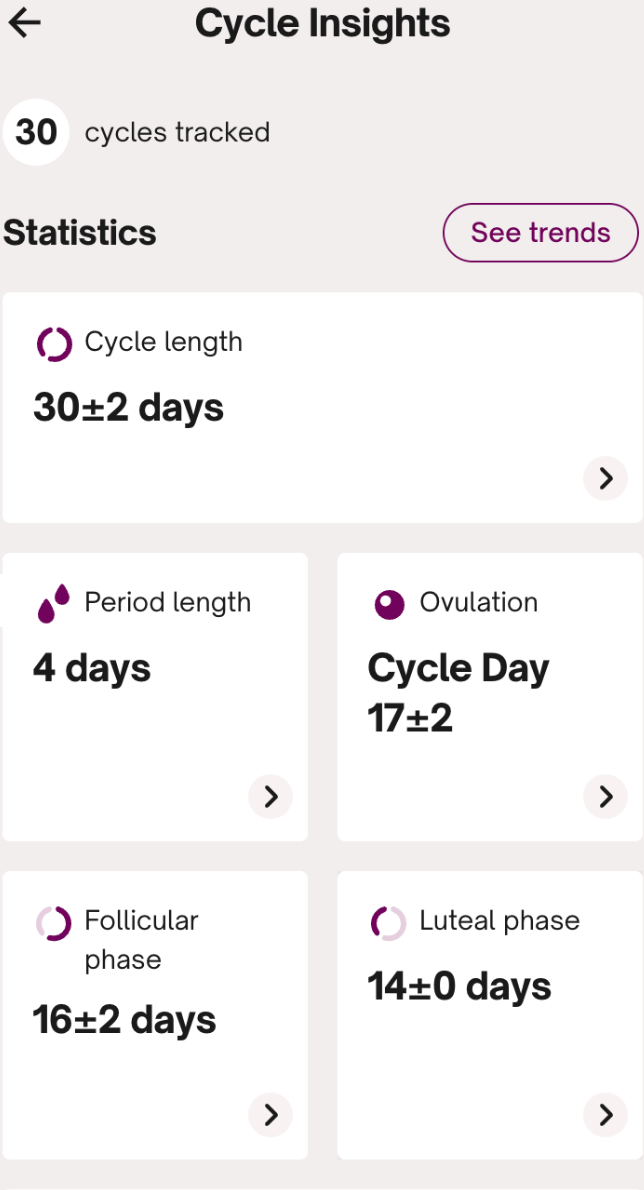
Task: Click the Luteal phase ring icon
Action: click(x=389, y=922)
